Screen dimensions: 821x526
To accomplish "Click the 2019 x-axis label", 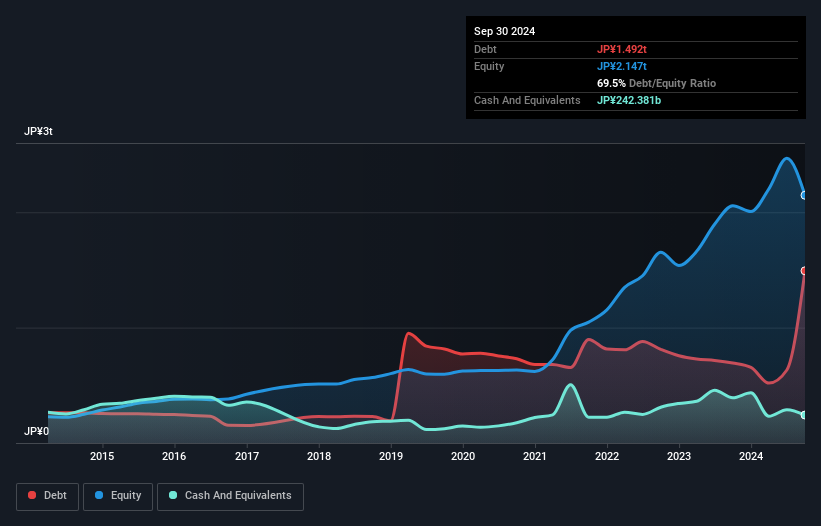I will [391, 456].
